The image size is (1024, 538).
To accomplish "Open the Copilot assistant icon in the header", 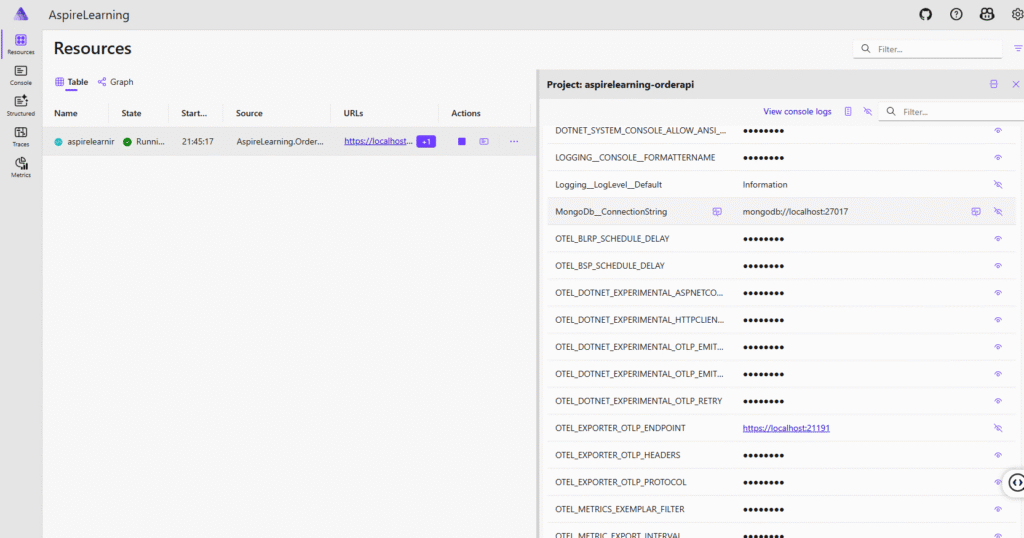I will 987,14.
